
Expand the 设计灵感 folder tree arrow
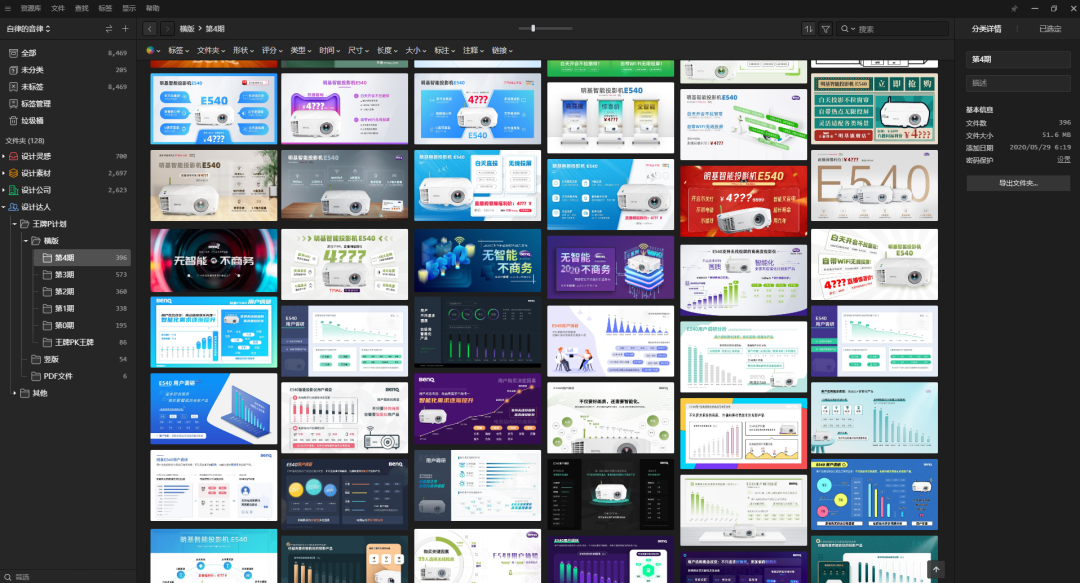[3, 156]
